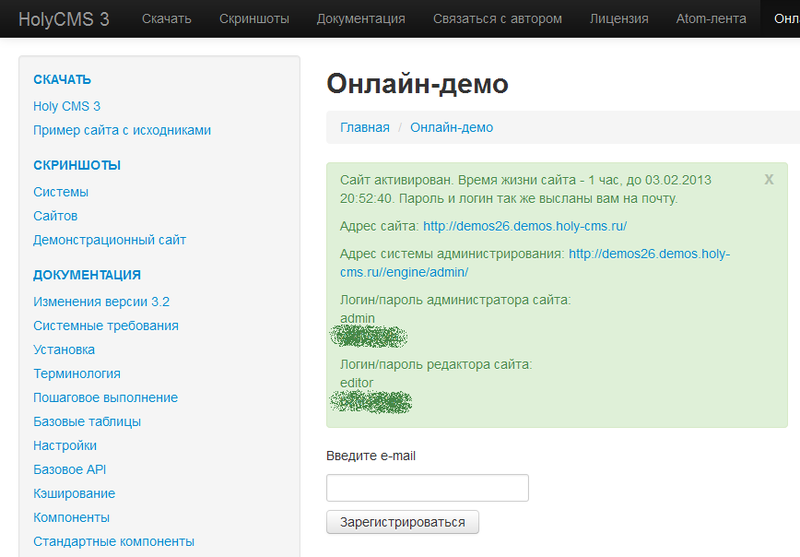800x557 pixels.
Task: Dismiss the green activation alert with X
Action: (x=769, y=180)
